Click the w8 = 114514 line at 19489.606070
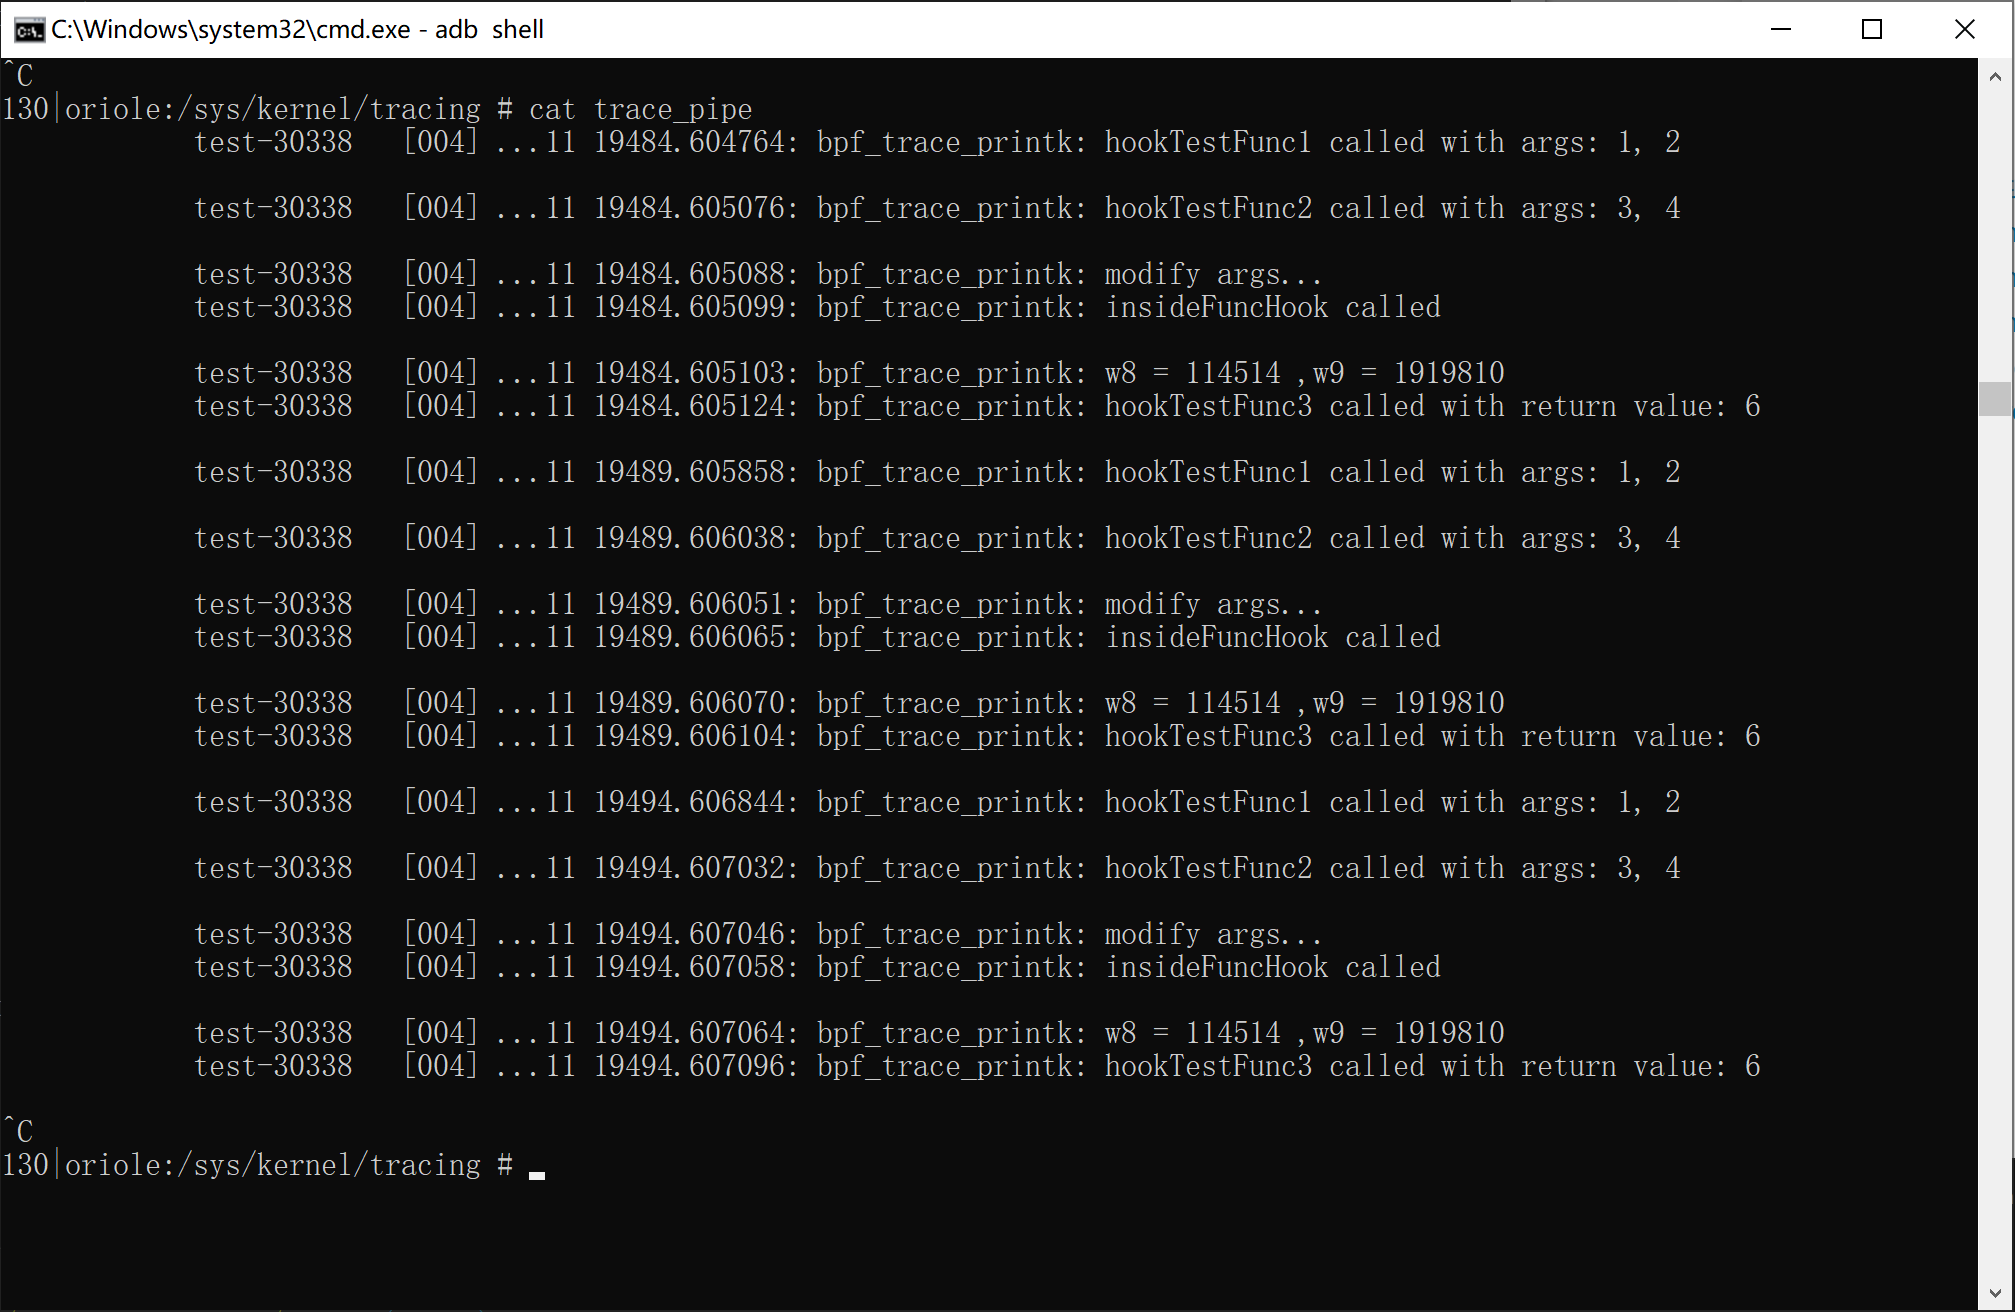 (849, 703)
